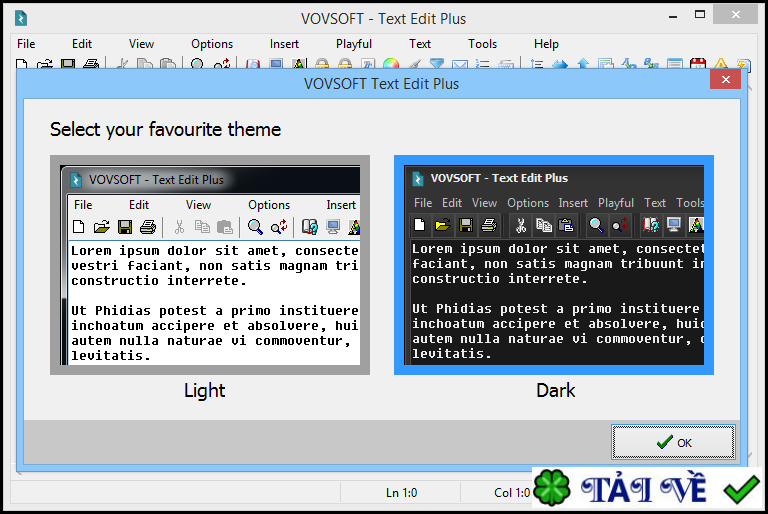The height and width of the screenshot is (514, 768).
Task: Click the lightning bolt toolbar icon
Action: [x=743, y=64]
